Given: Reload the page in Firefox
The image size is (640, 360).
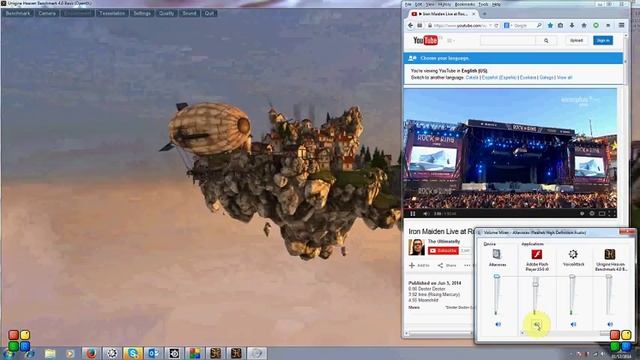Looking at the screenshot, I should coord(496,25).
